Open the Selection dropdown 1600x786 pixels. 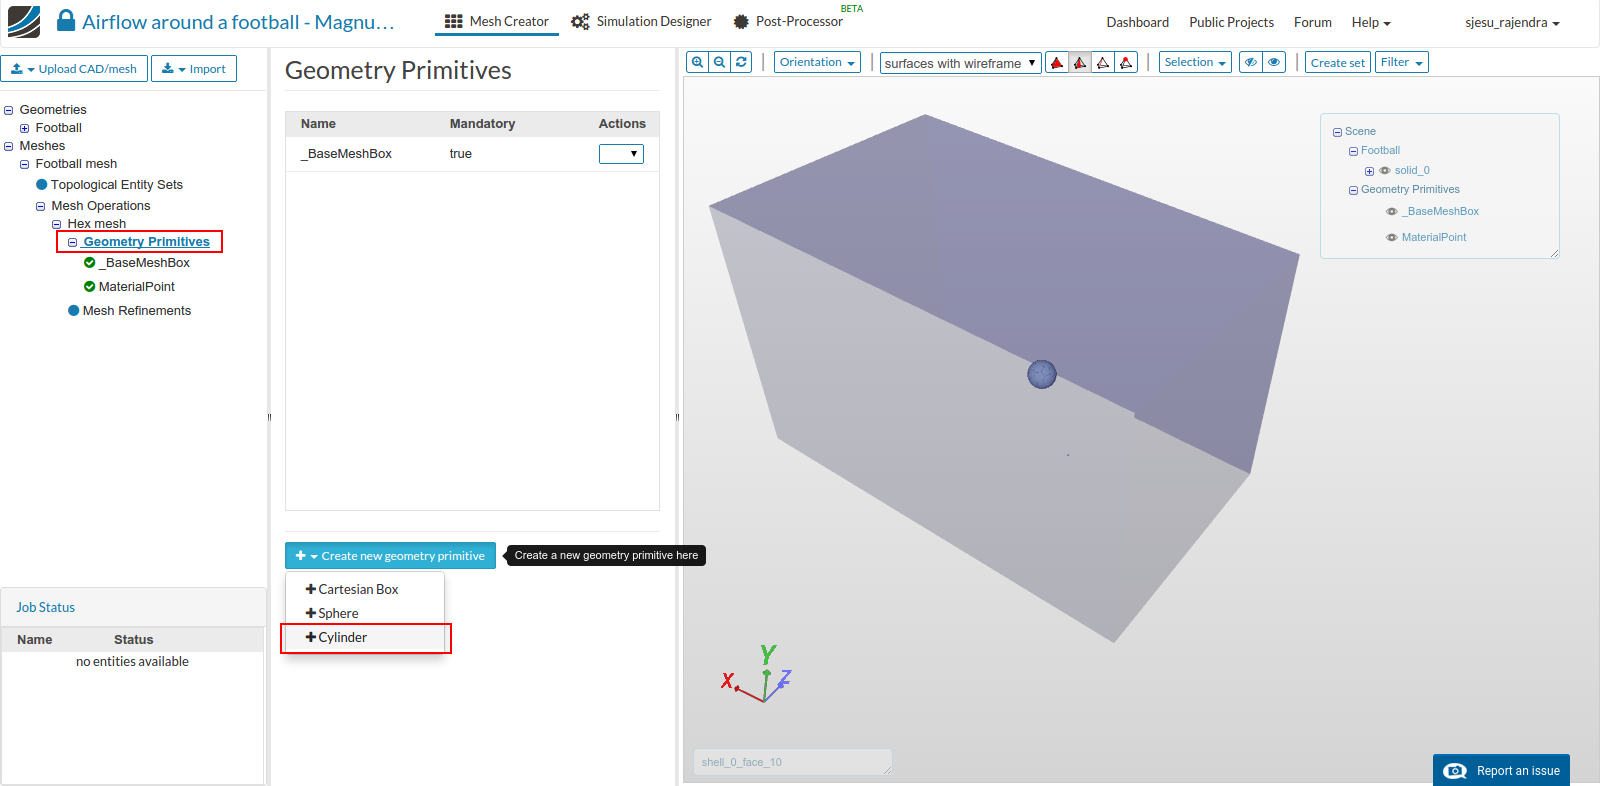pyautogui.click(x=1195, y=62)
